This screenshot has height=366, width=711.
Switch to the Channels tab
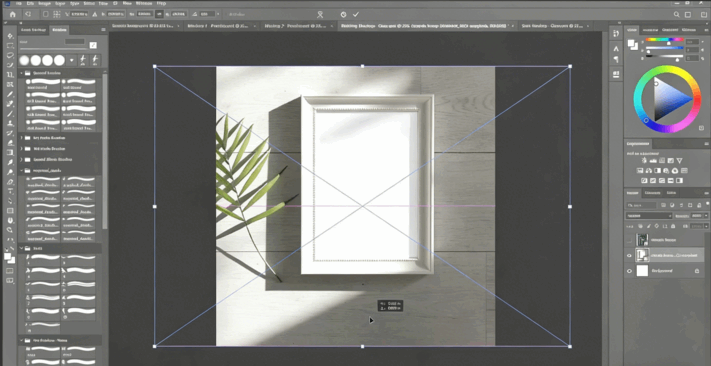click(x=652, y=193)
